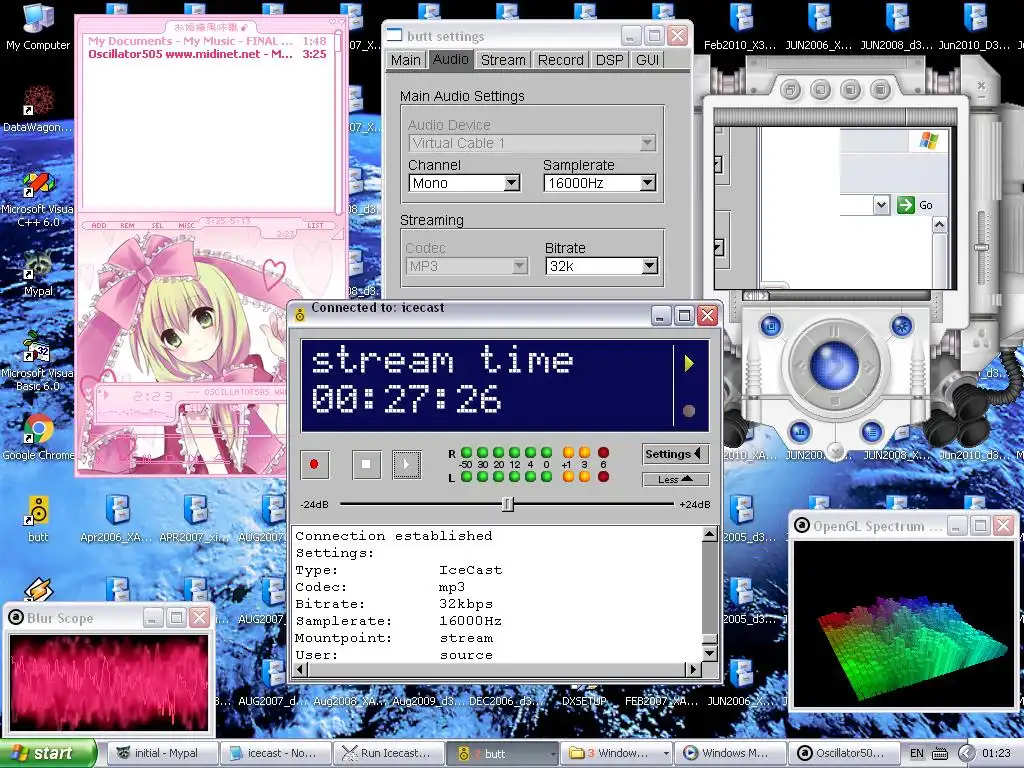Image resolution: width=1024 pixels, height=768 pixels.
Task: Click the blue playlist button on robot player
Action: click(872, 431)
